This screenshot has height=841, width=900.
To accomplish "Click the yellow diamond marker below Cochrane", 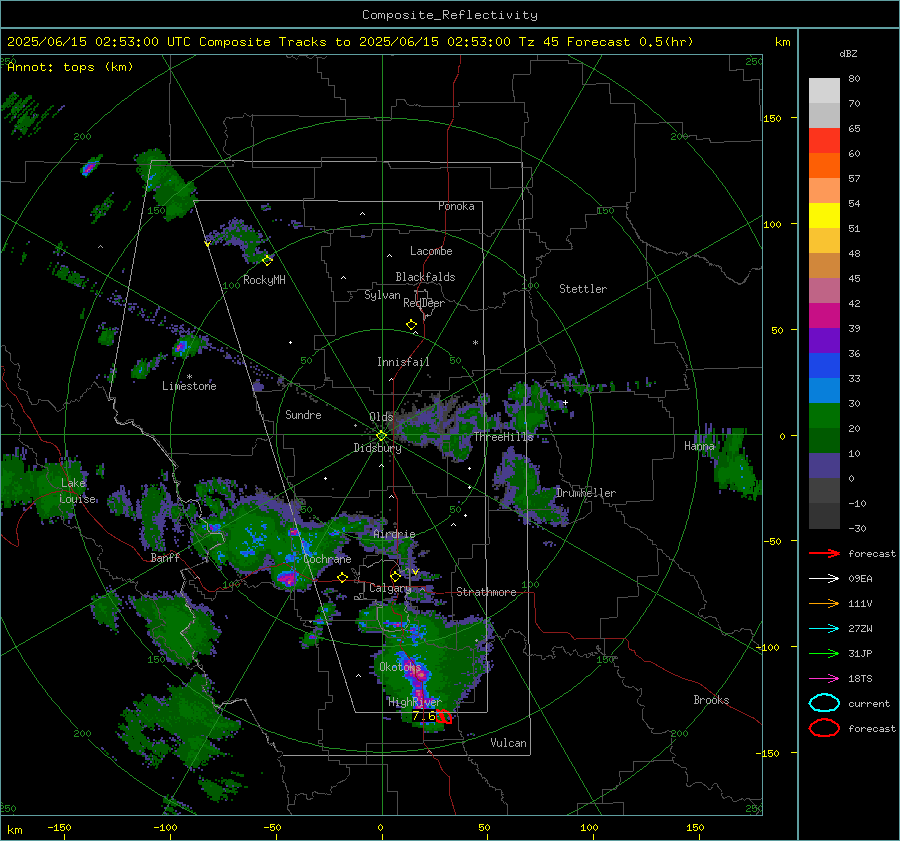I will 342,578.
